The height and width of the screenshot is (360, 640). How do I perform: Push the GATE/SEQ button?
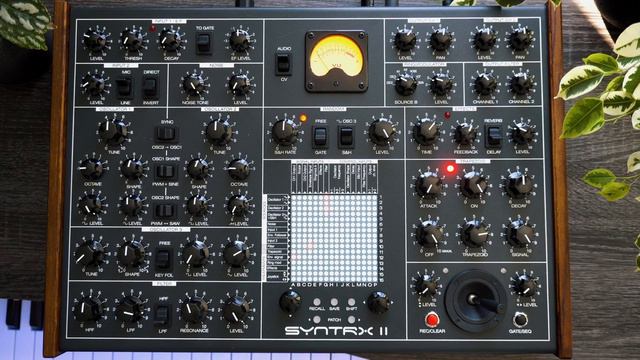[520, 319]
